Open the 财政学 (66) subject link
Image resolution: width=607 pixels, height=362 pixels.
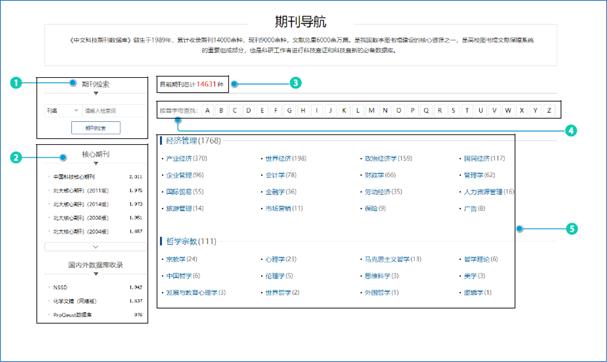pos(380,175)
